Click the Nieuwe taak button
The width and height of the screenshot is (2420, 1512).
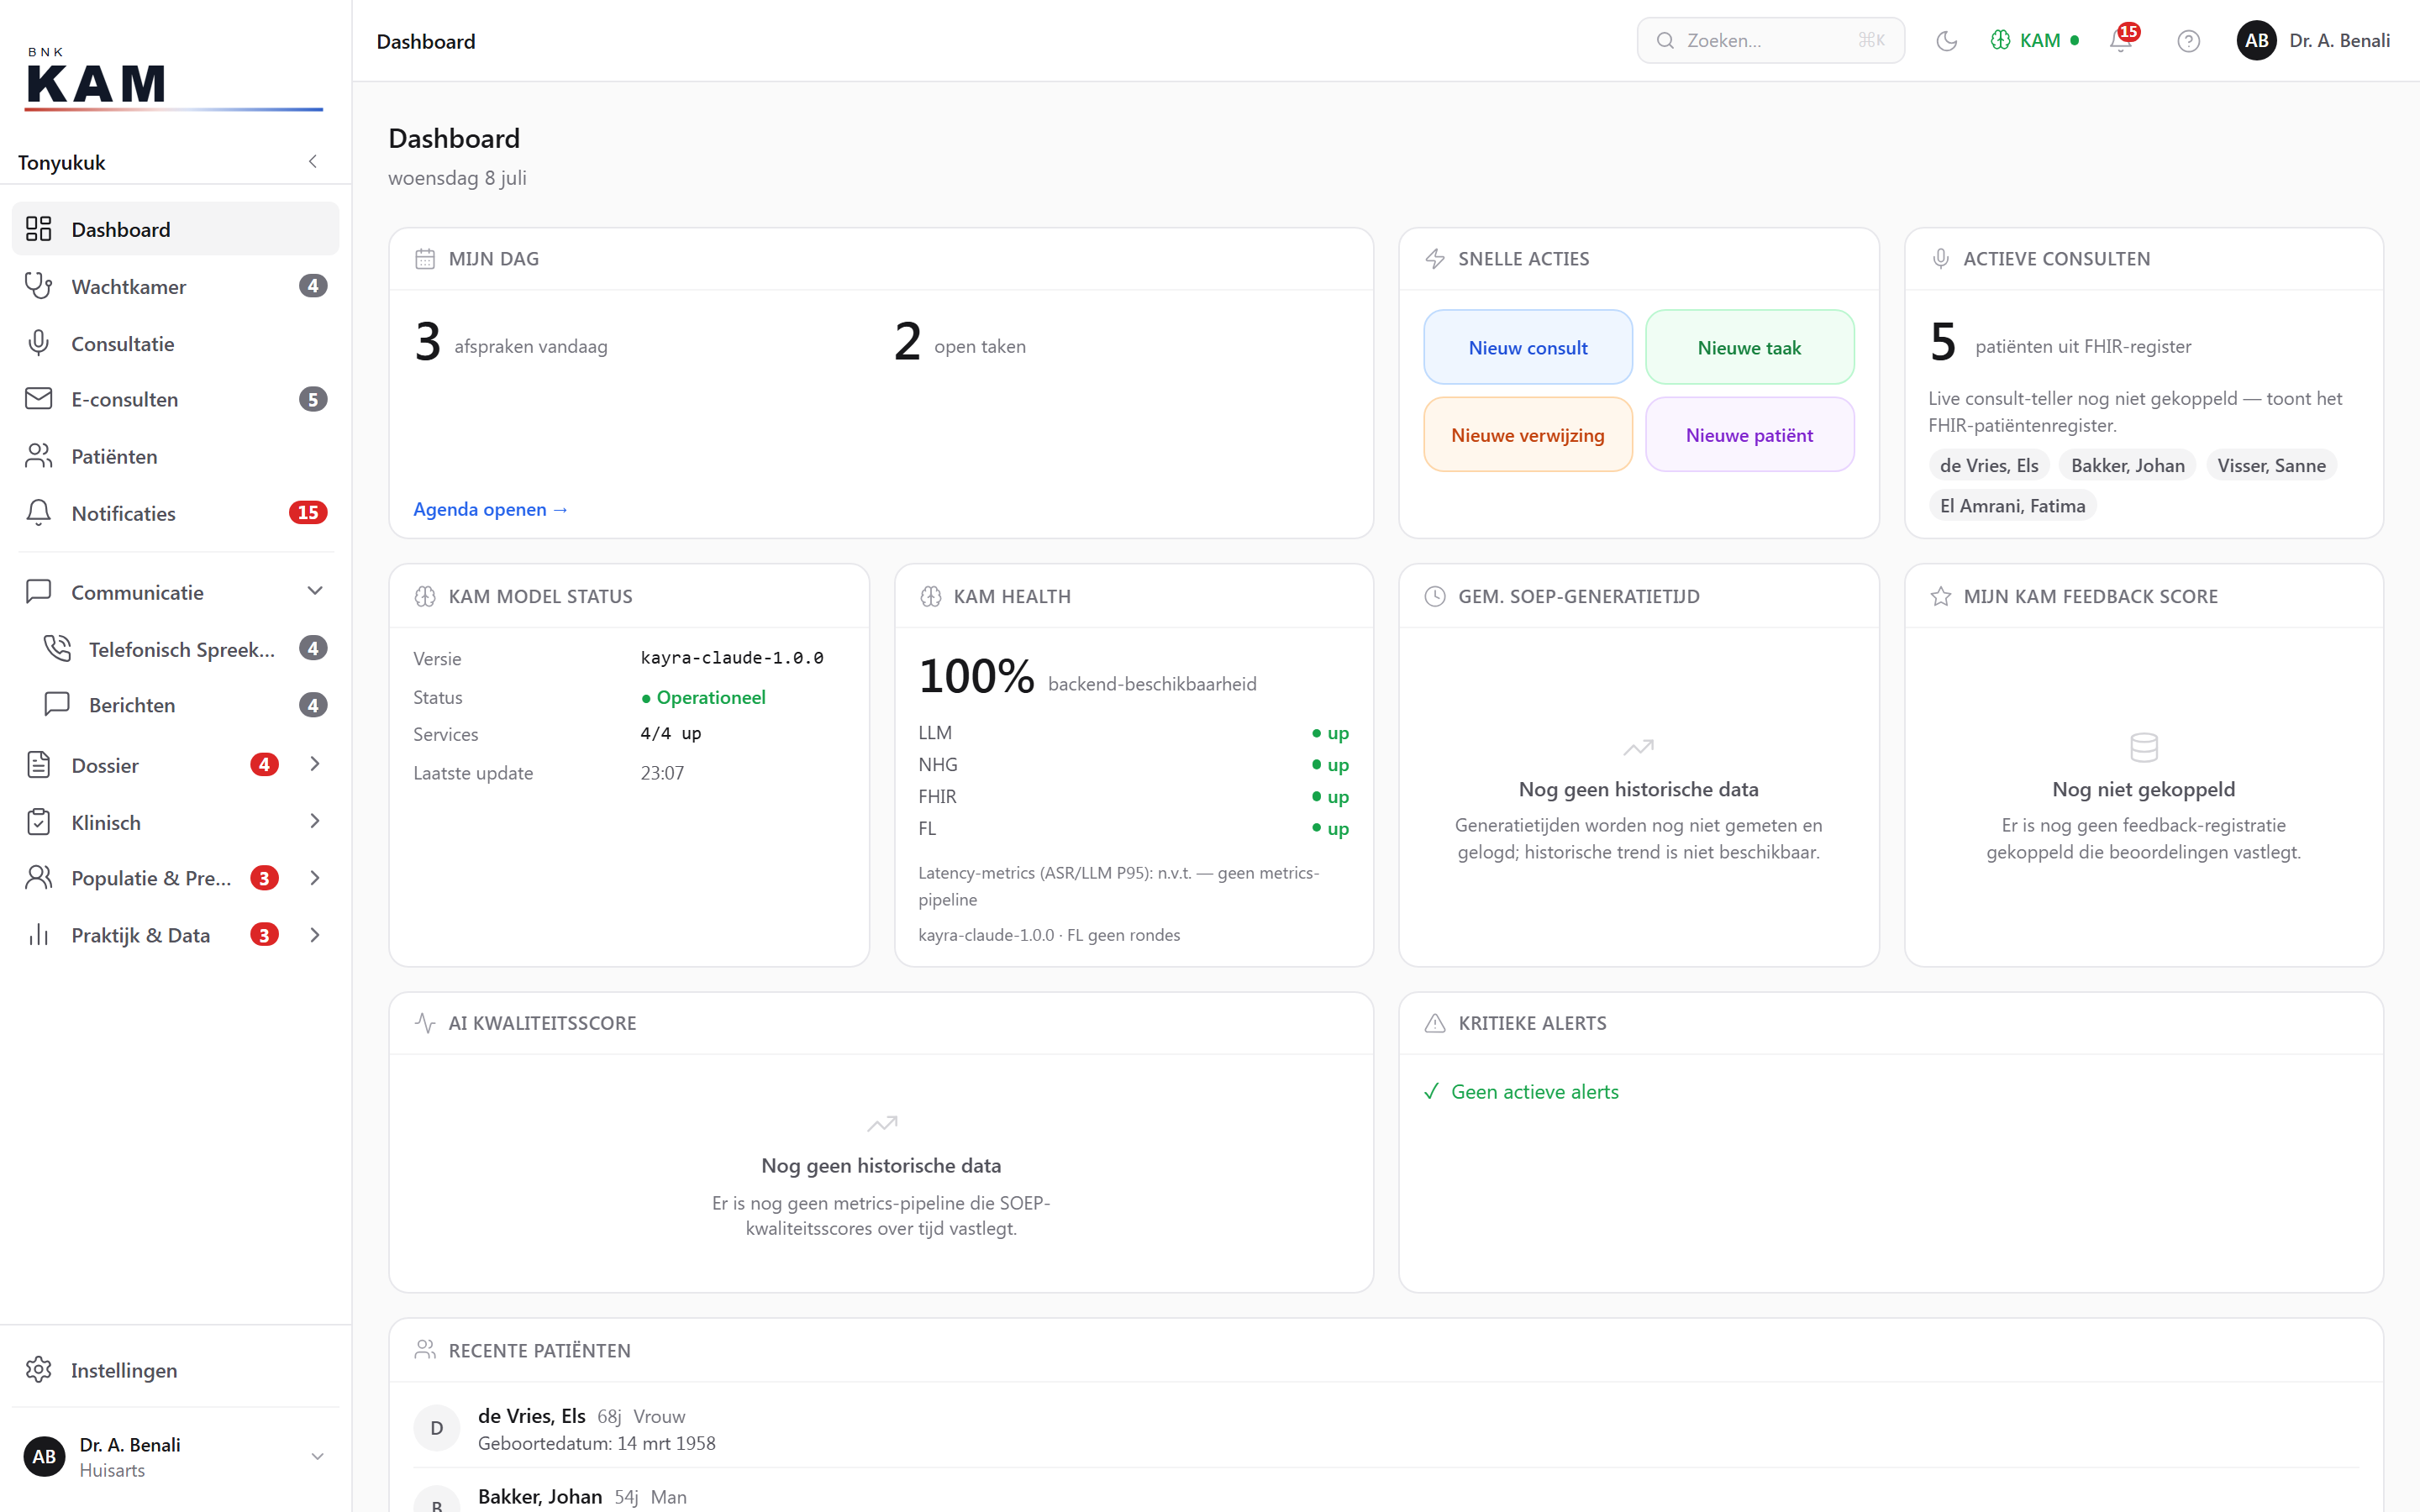coord(1749,347)
